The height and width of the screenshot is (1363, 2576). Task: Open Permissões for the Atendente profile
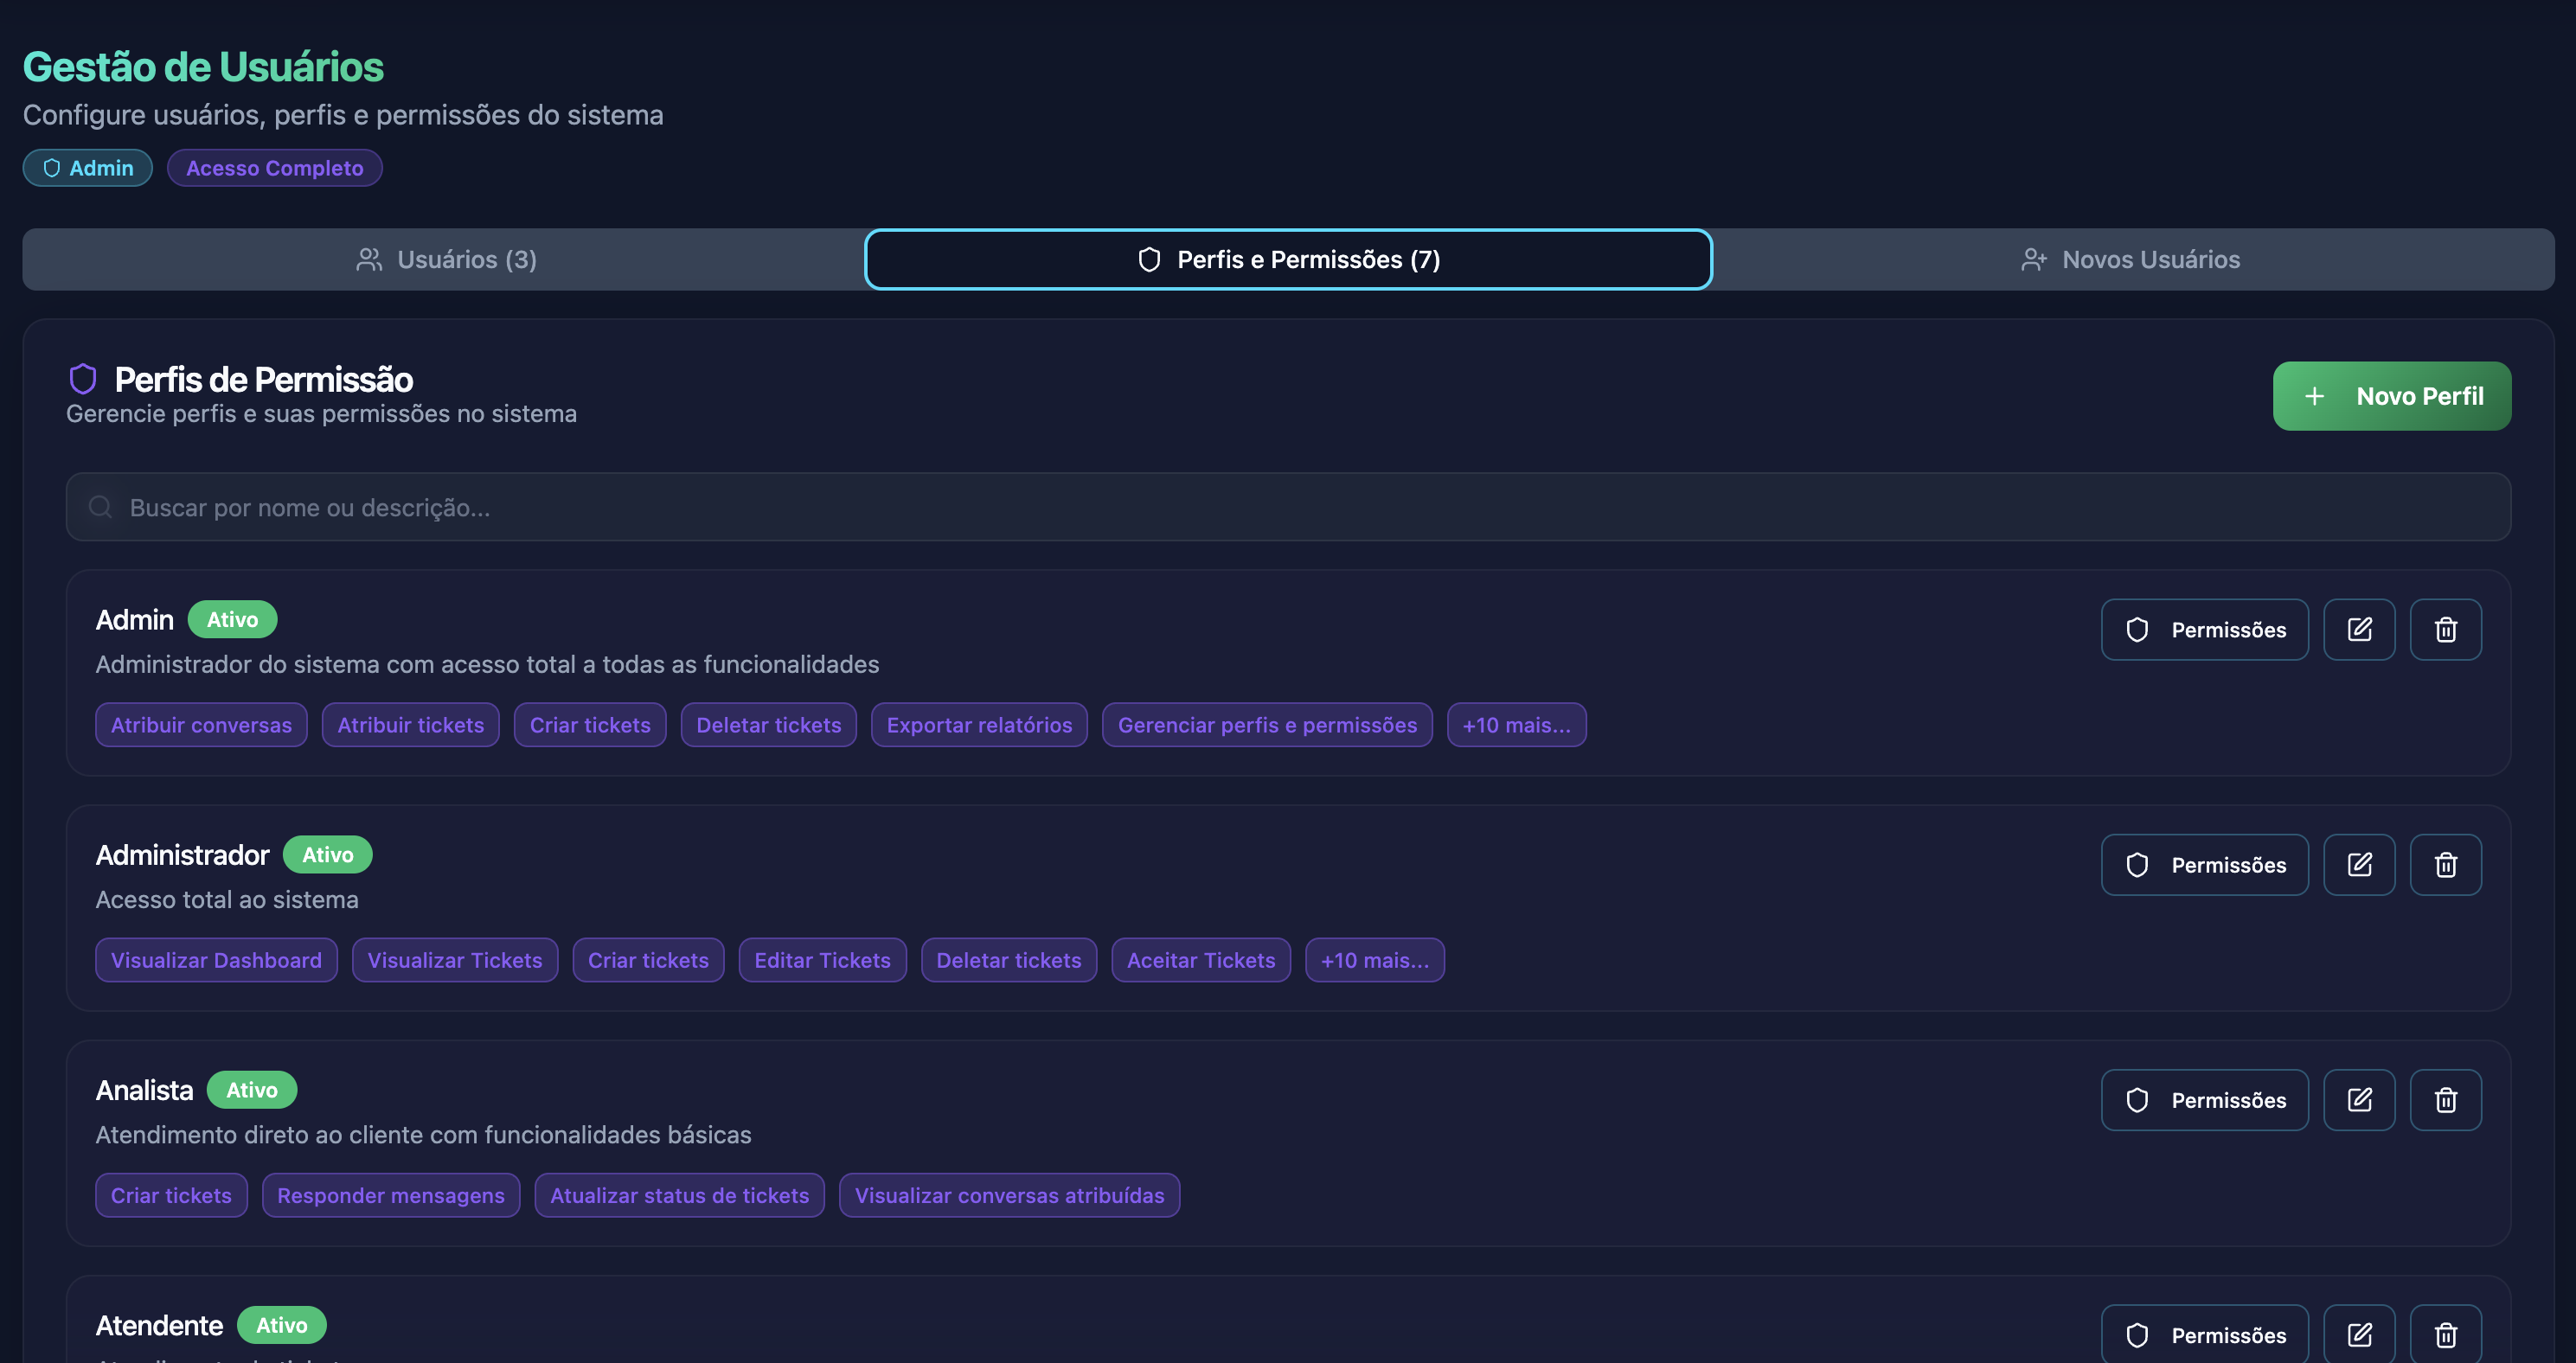click(x=2204, y=1334)
